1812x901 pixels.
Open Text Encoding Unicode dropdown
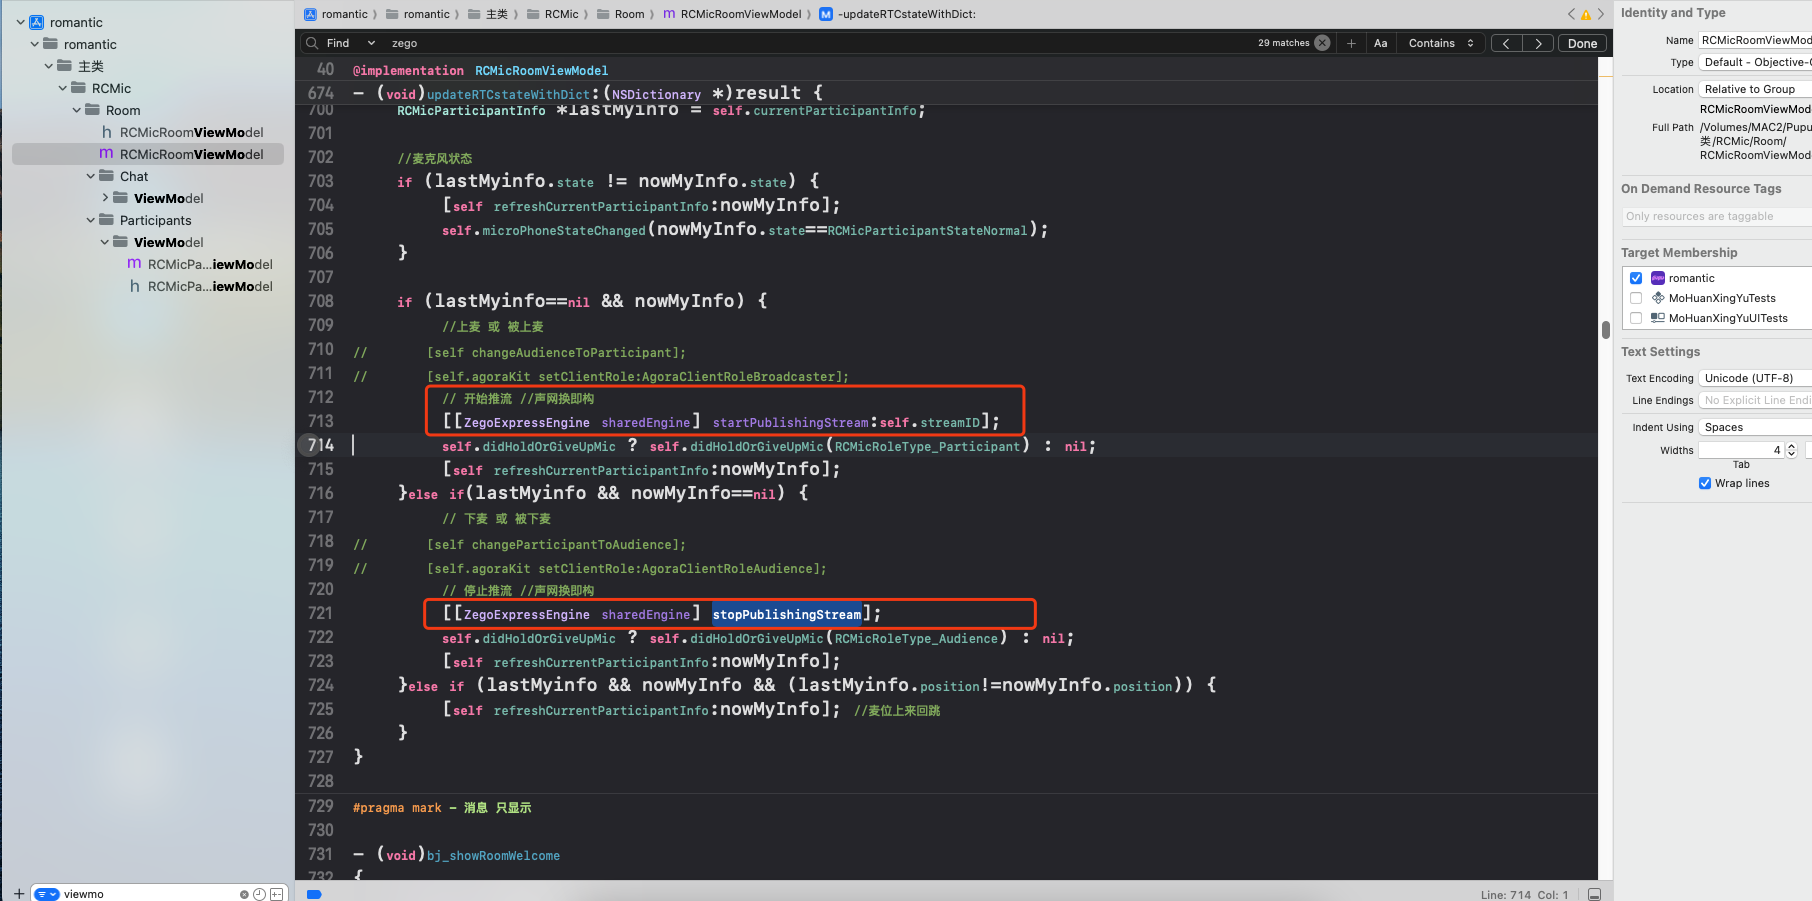(1755, 378)
